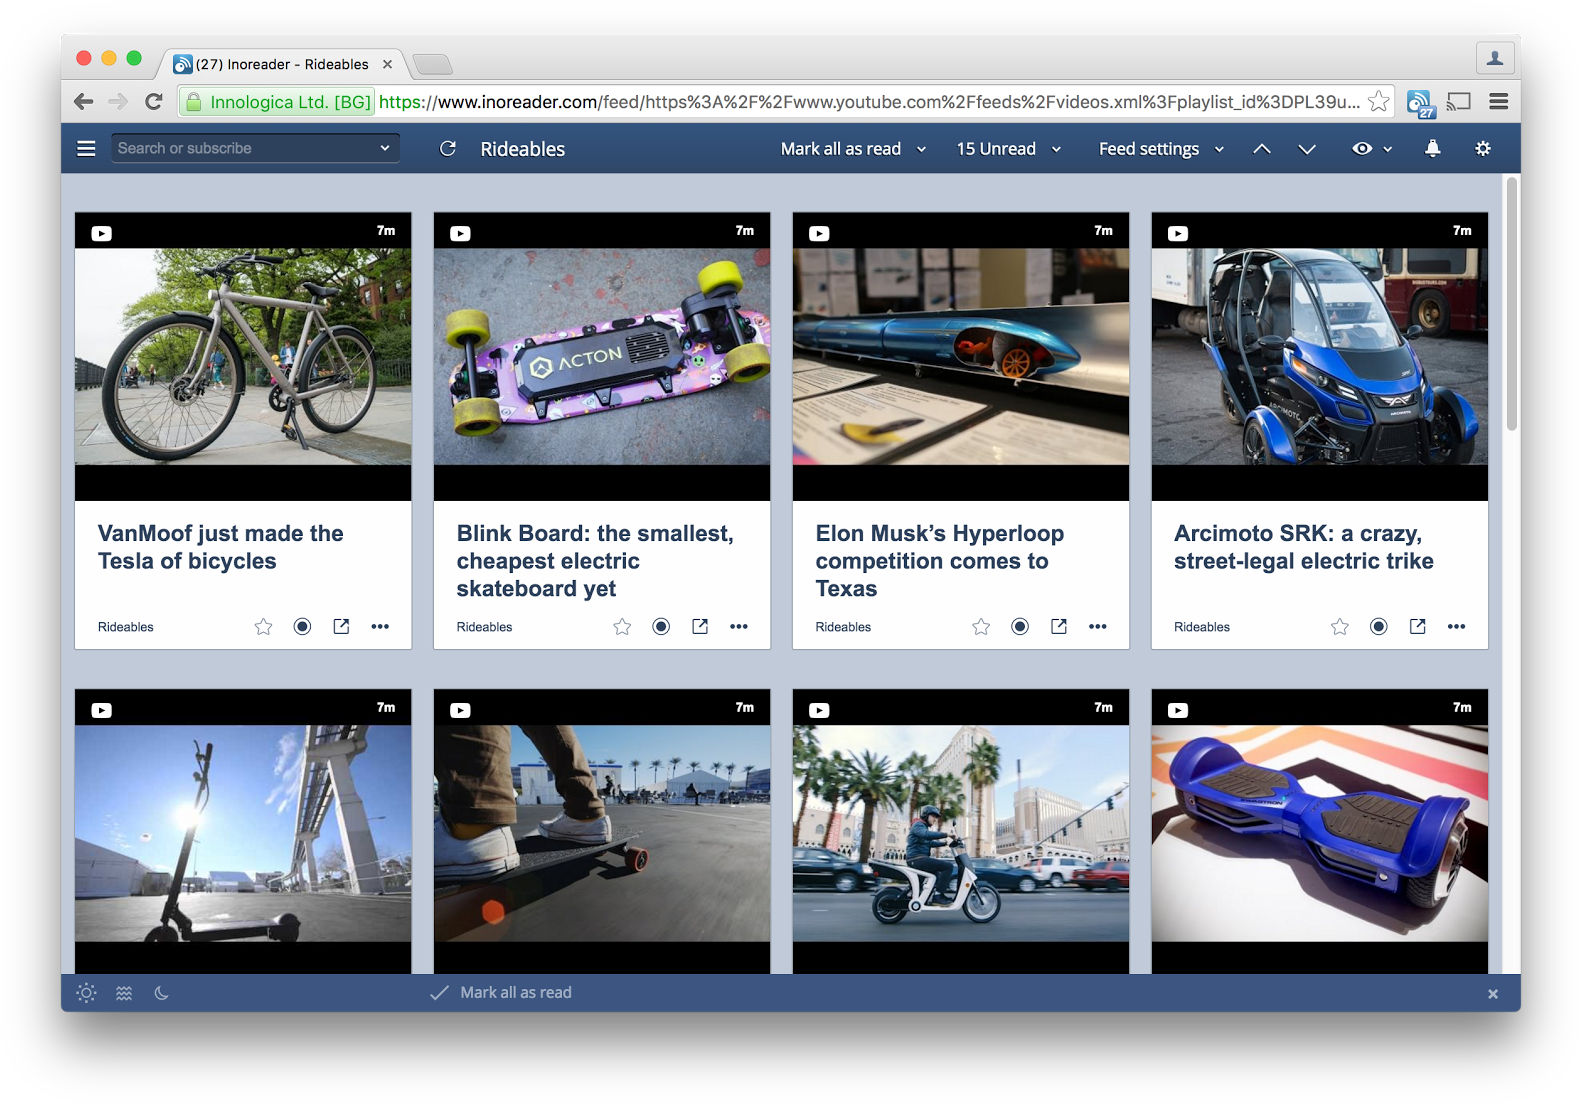Open the blue Arcimoto trike thumbnail

(x=1320, y=356)
